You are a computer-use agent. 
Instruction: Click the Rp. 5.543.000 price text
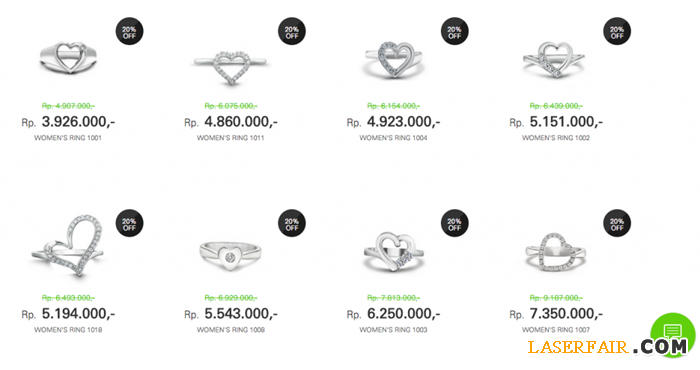click(231, 314)
